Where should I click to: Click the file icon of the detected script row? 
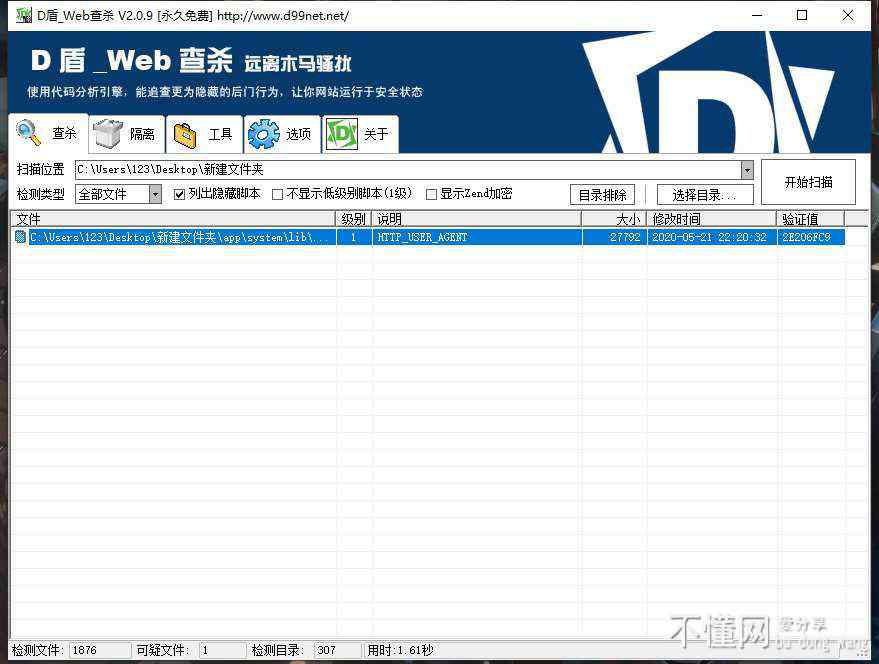tap(20, 238)
